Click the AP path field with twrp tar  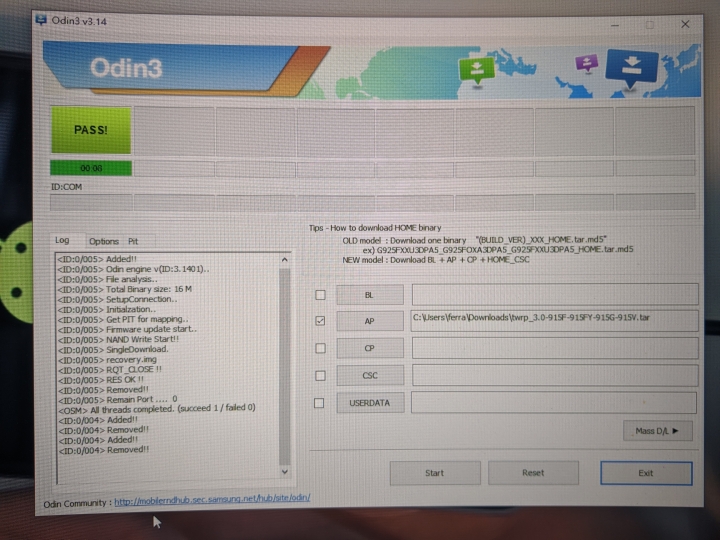[x=554, y=321]
